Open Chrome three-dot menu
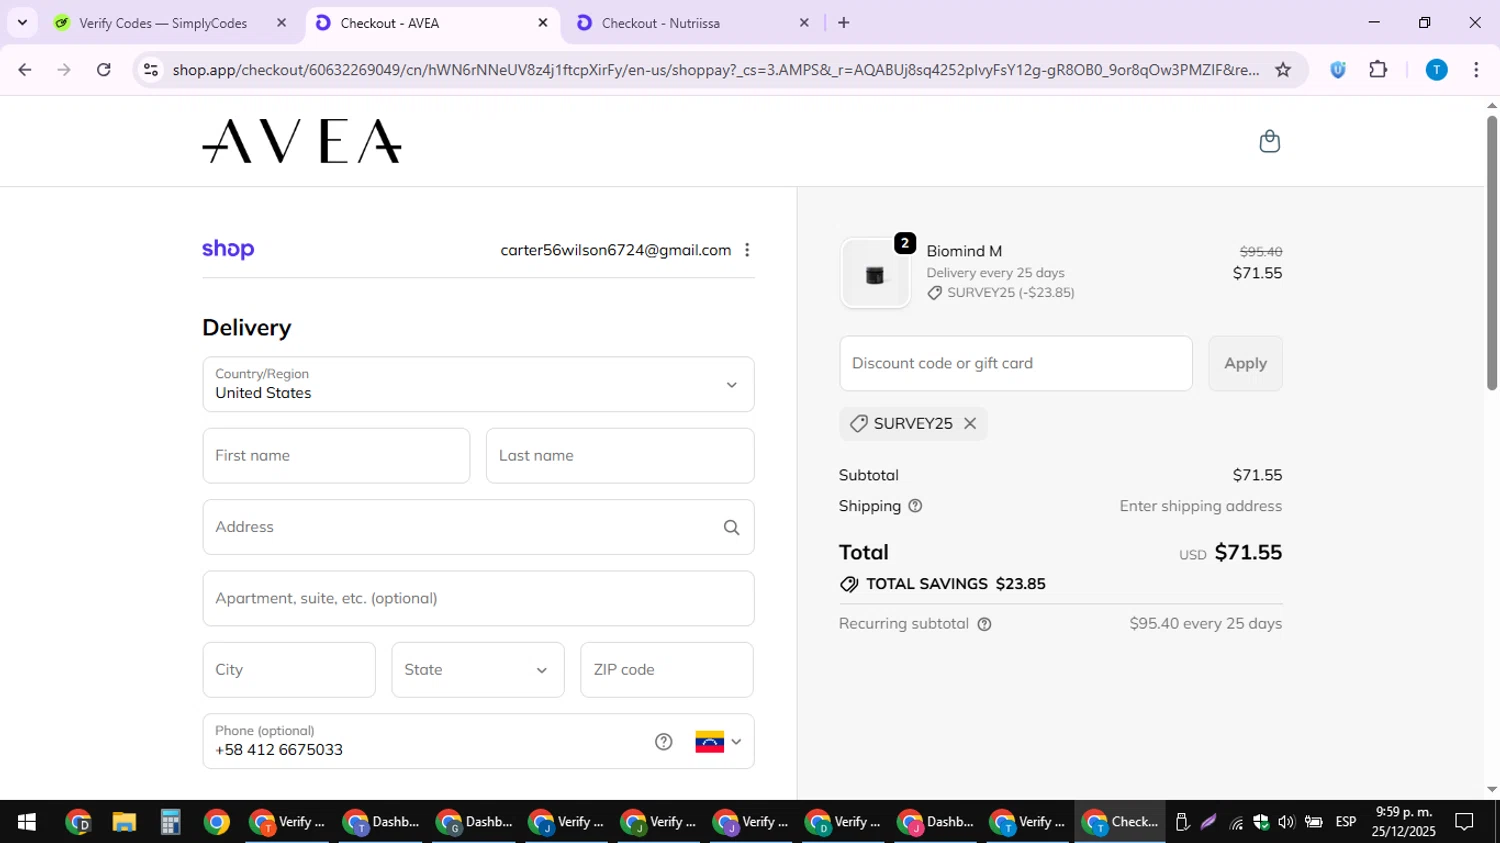The width and height of the screenshot is (1500, 843). click(x=1476, y=69)
